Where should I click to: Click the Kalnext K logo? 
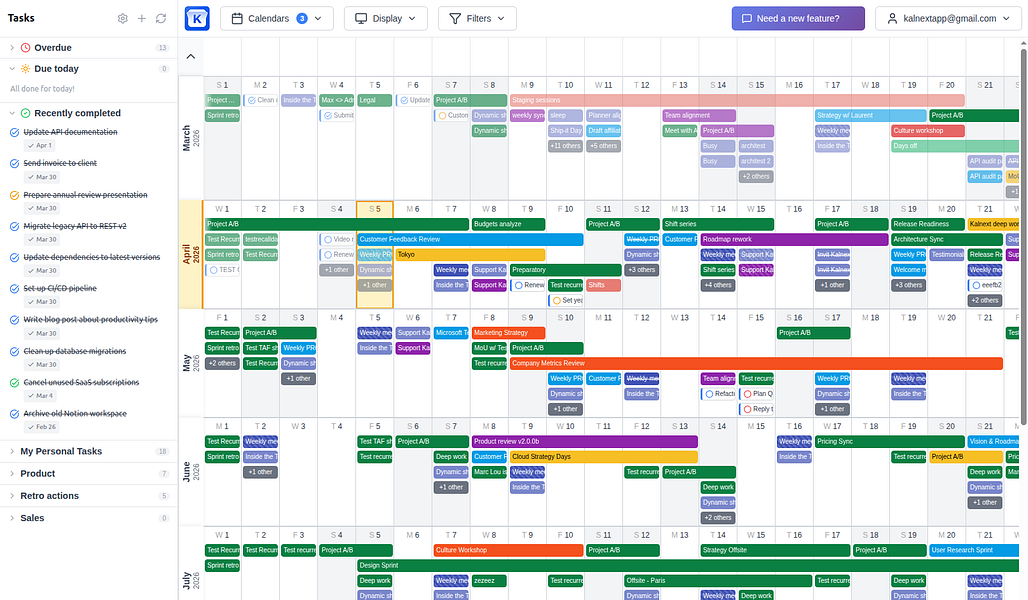(x=197, y=18)
